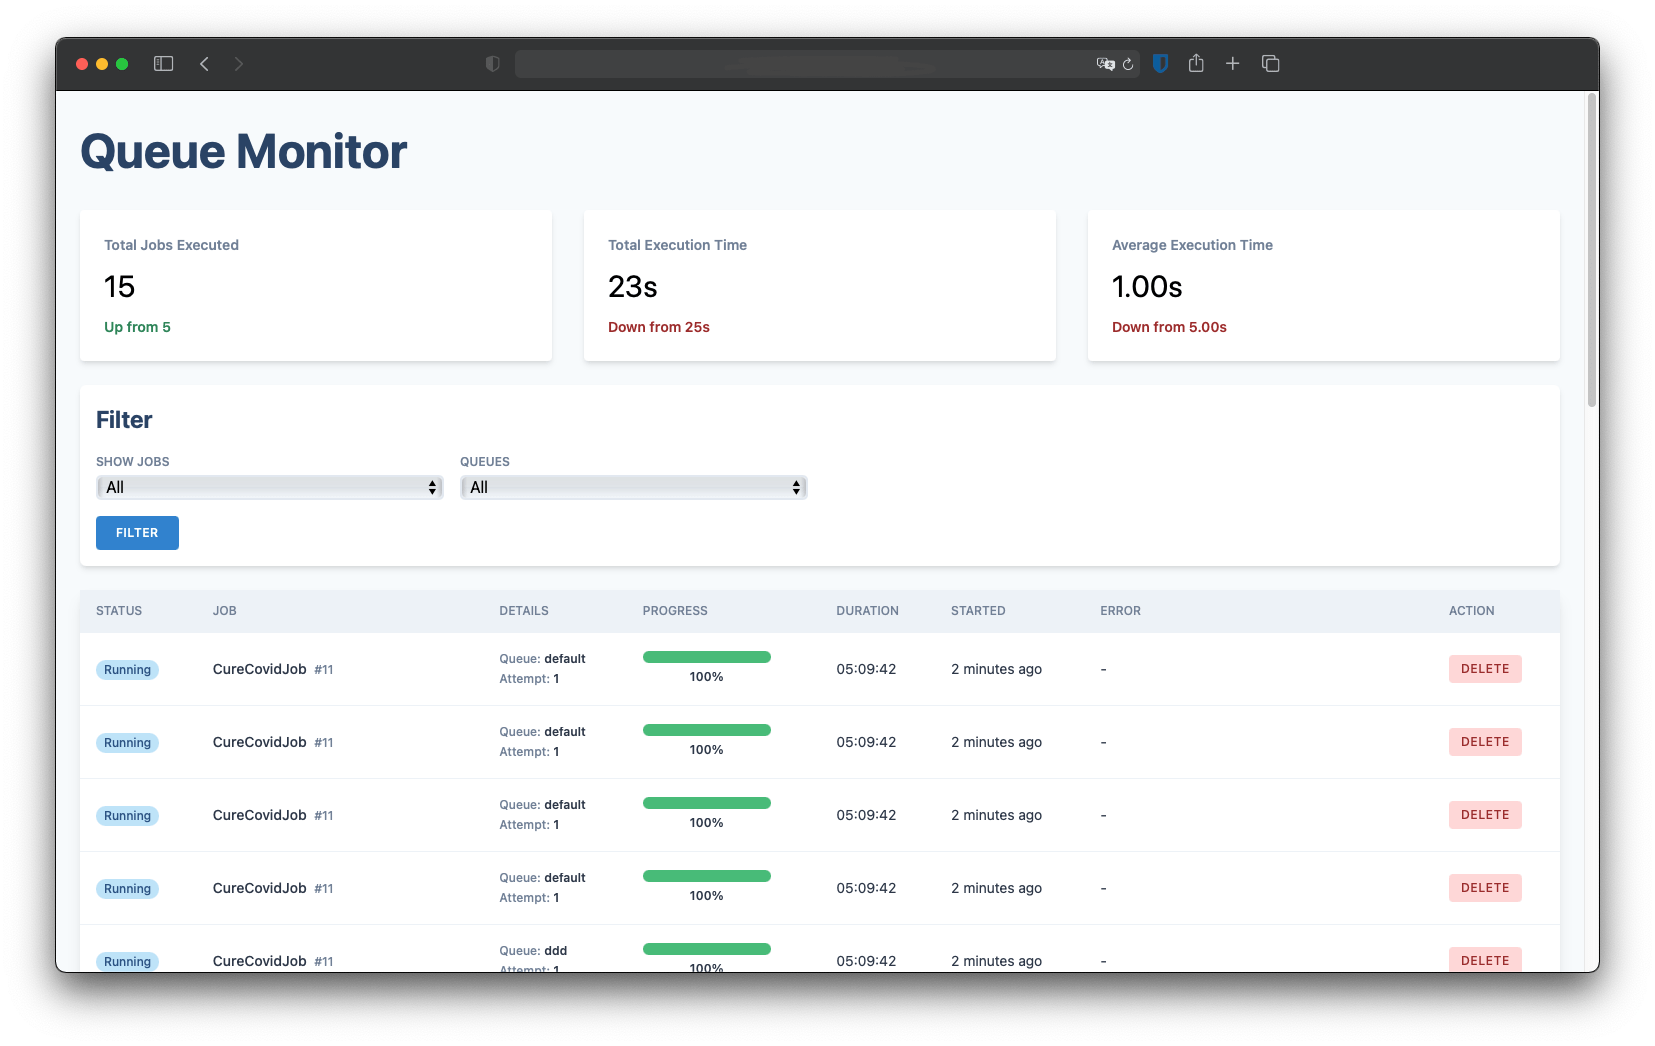Click the Queue Monitor heading
The height and width of the screenshot is (1046, 1655).
tap(243, 151)
